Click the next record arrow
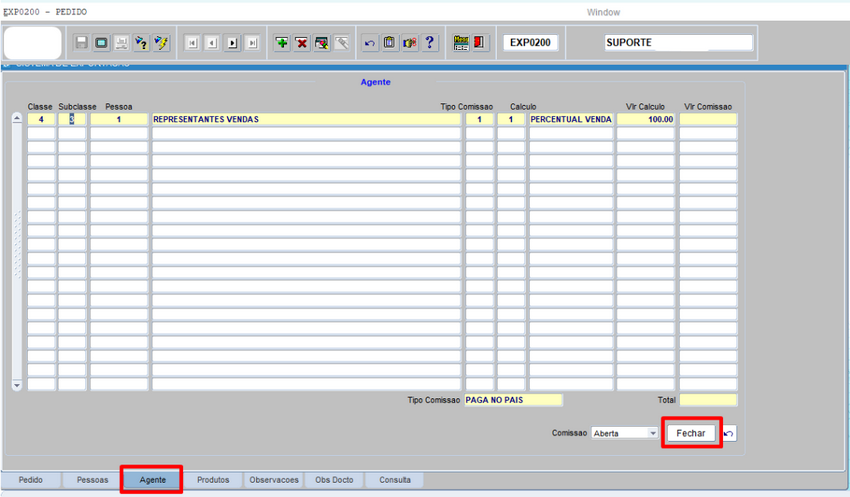 (x=232, y=43)
